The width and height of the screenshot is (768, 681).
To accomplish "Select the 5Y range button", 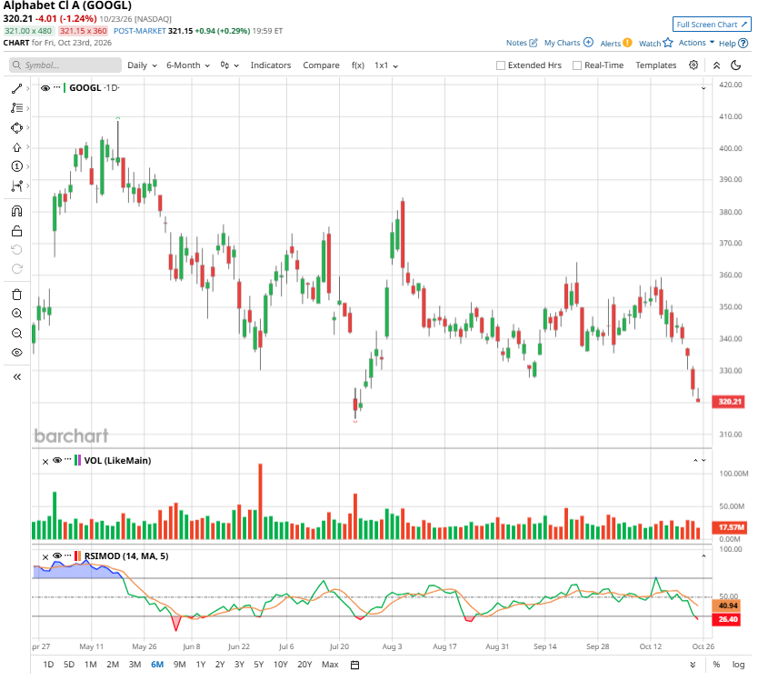I will 259,665.
